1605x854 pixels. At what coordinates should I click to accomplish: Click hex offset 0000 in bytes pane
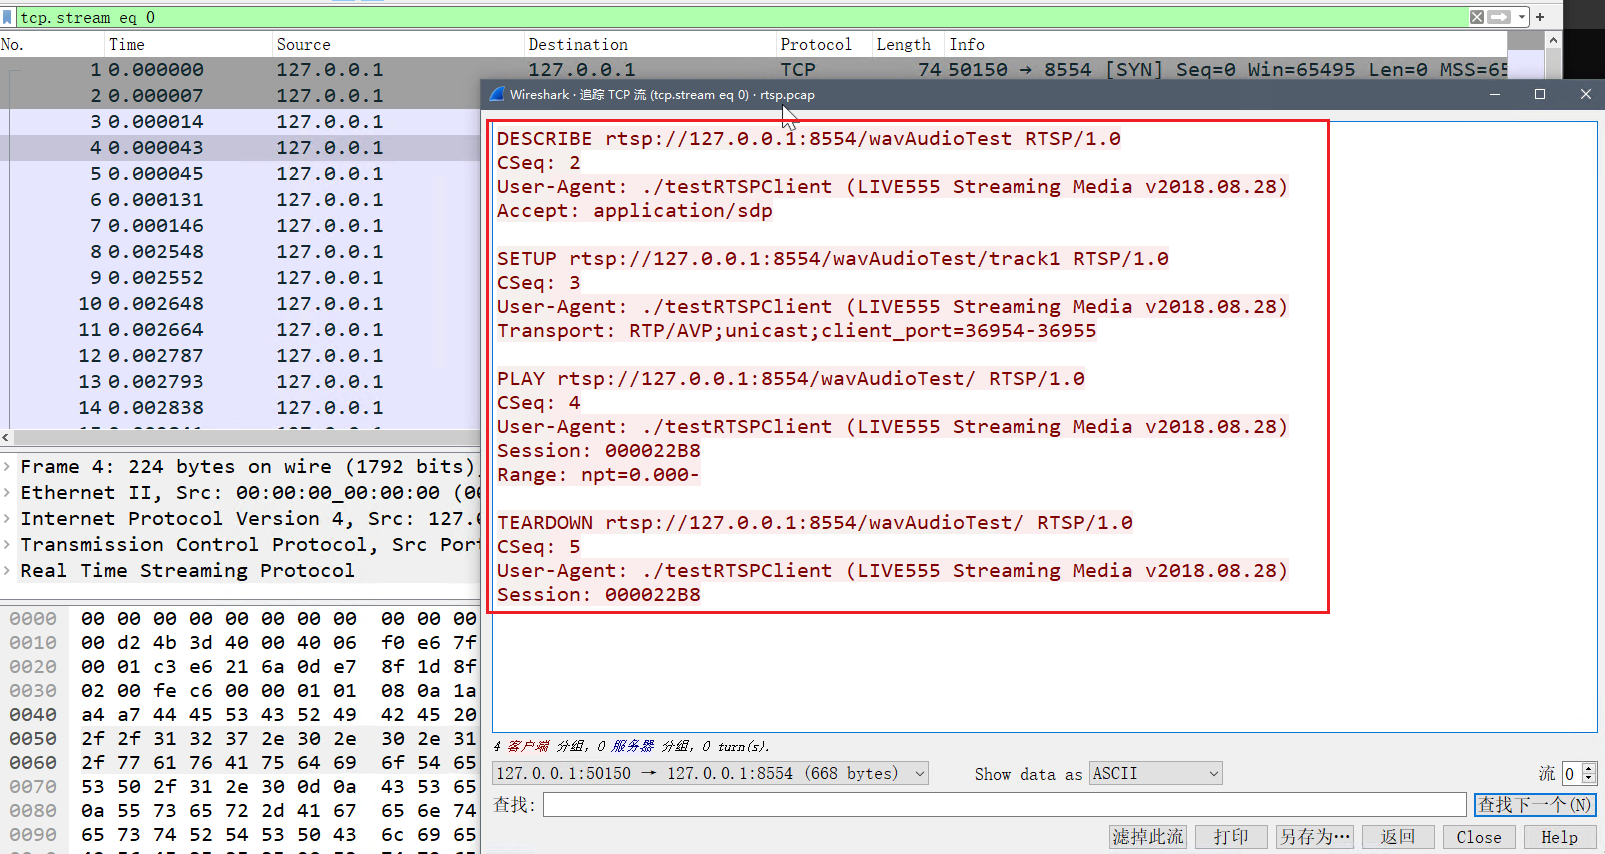(33, 618)
